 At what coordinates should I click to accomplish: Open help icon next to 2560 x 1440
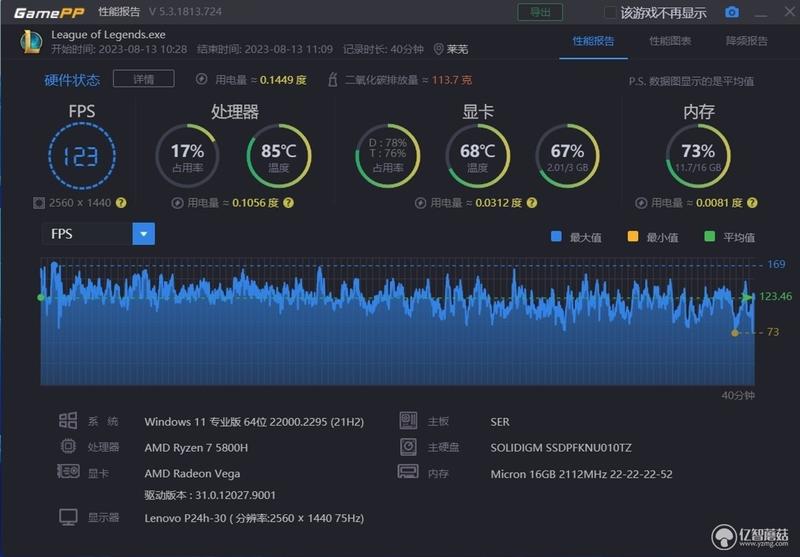click(x=121, y=202)
